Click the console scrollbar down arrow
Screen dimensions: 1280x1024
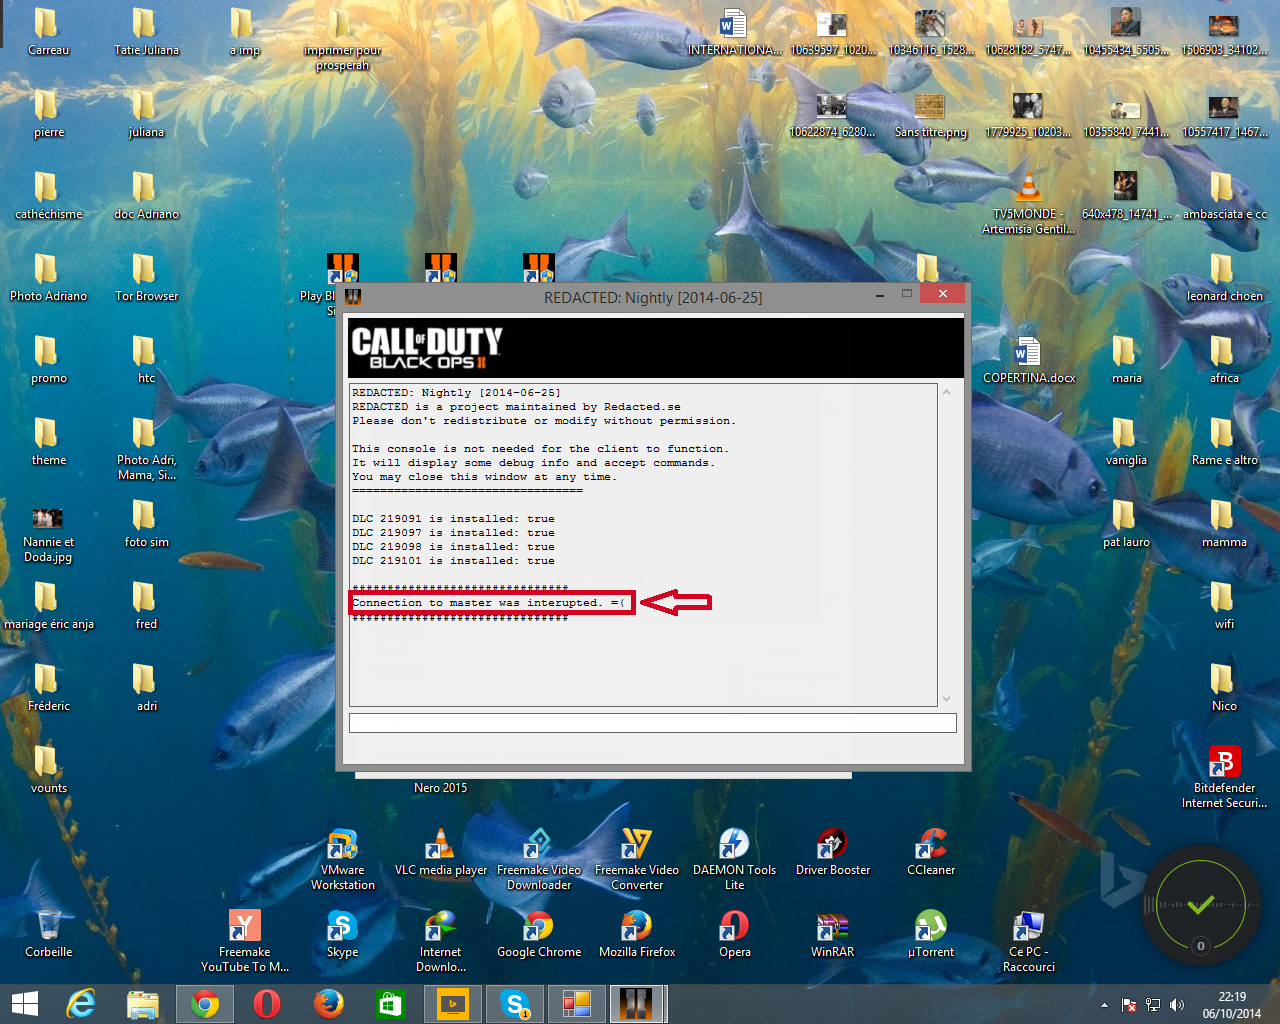click(946, 699)
